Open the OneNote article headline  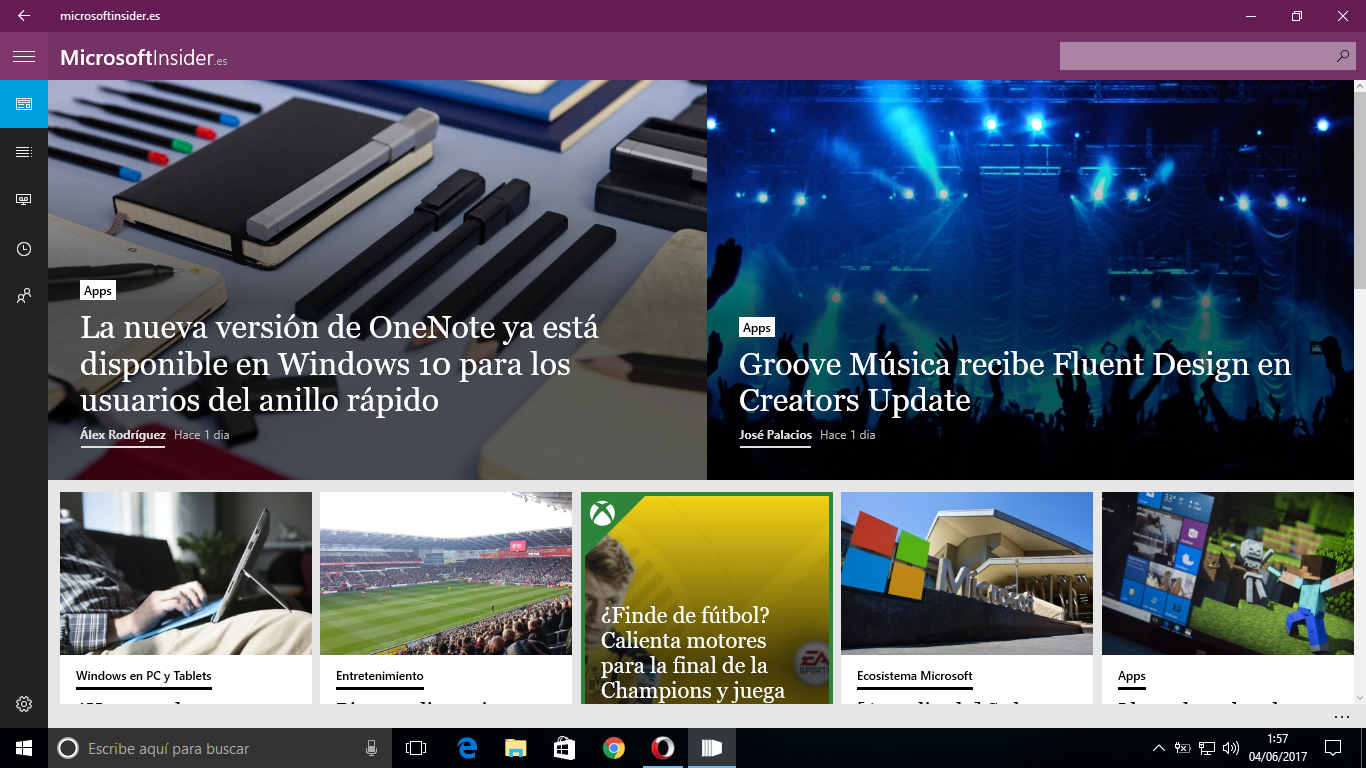click(340, 364)
